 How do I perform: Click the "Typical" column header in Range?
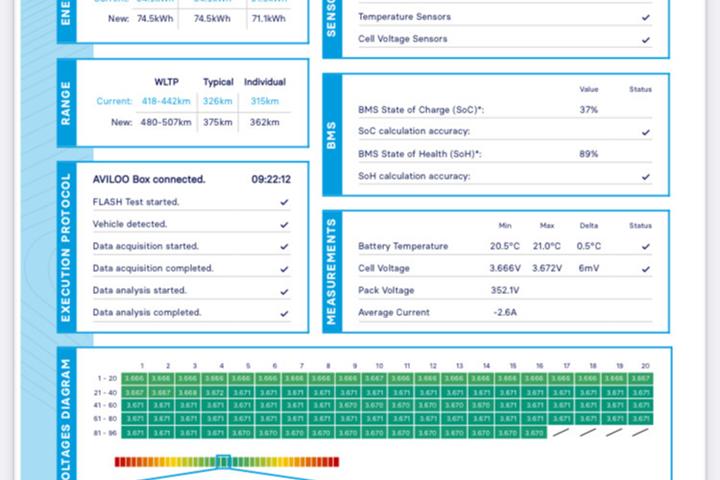tap(218, 82)
